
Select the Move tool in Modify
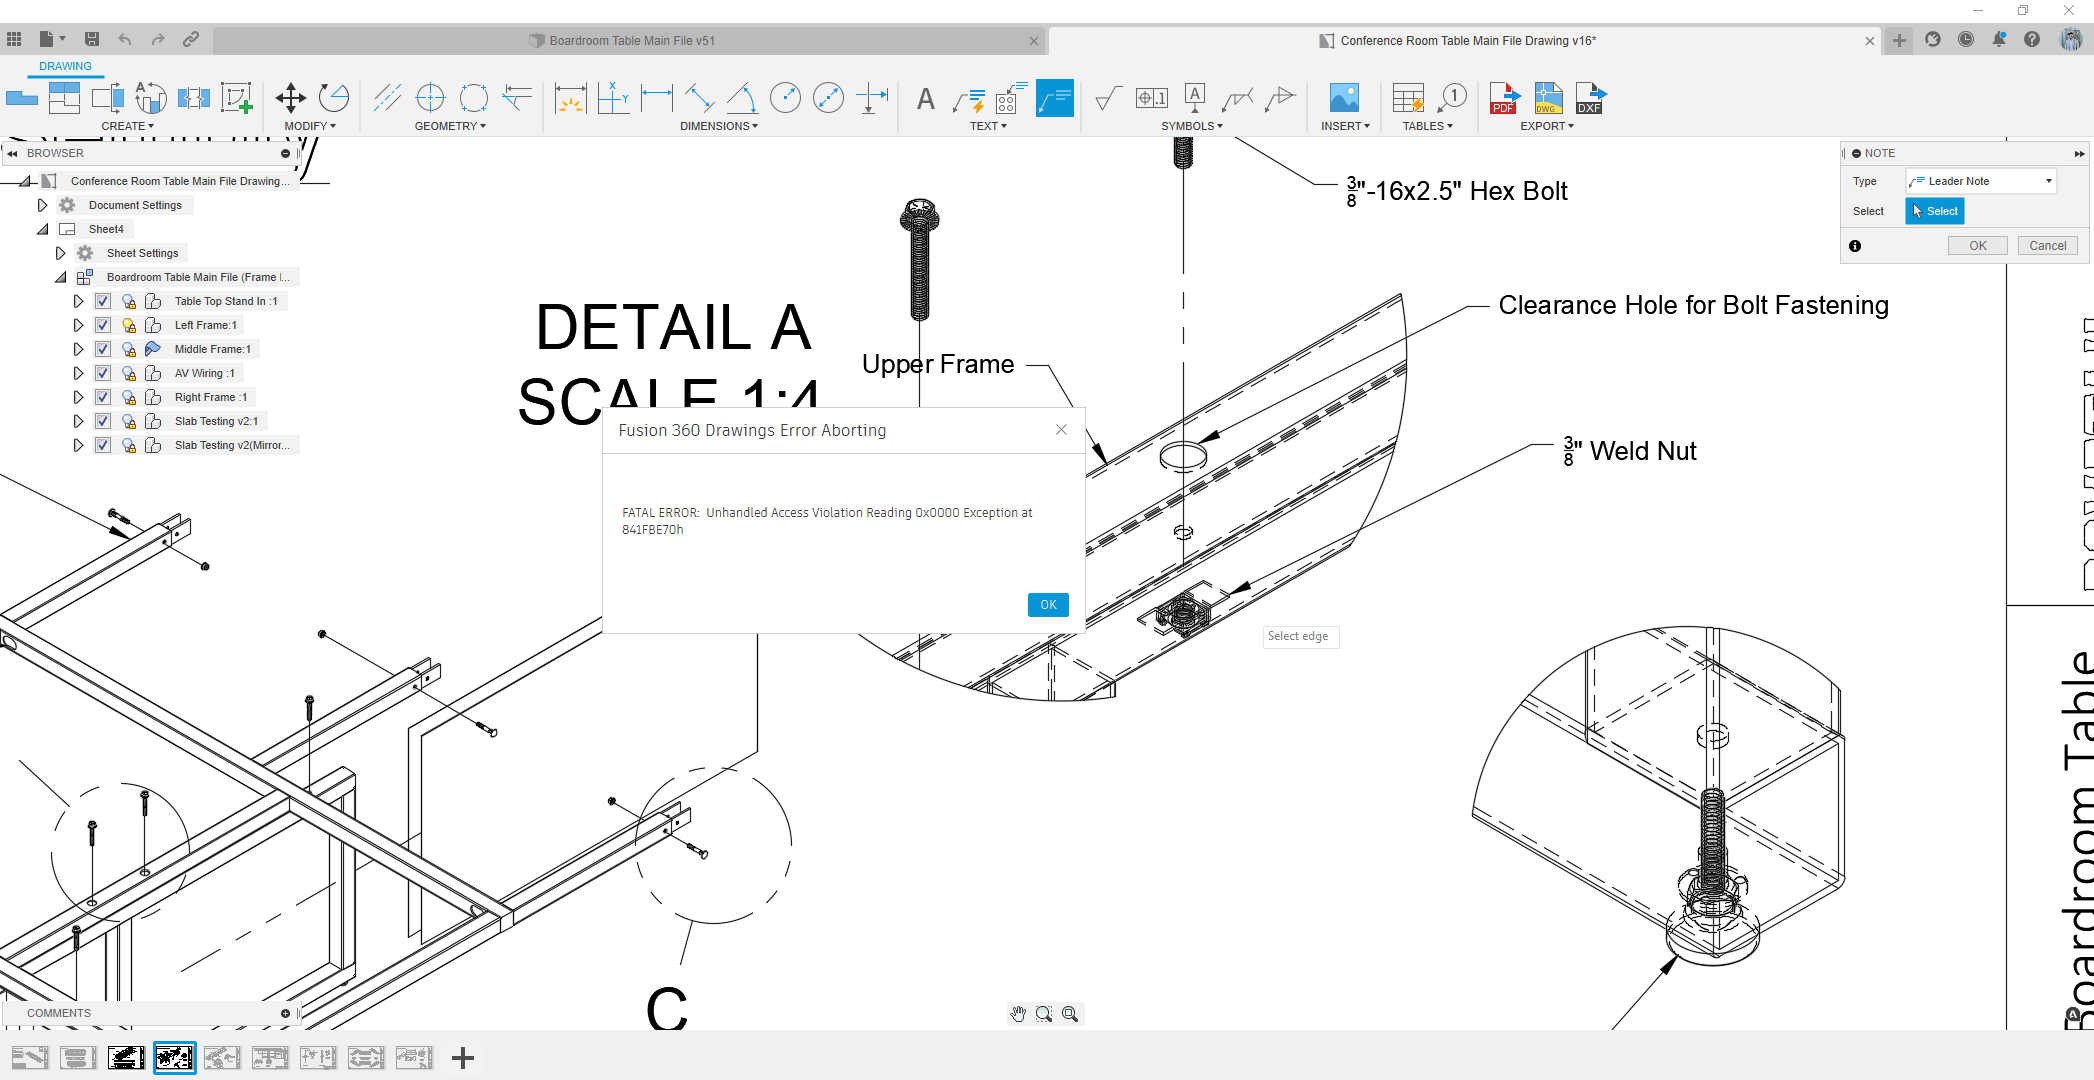290,98
